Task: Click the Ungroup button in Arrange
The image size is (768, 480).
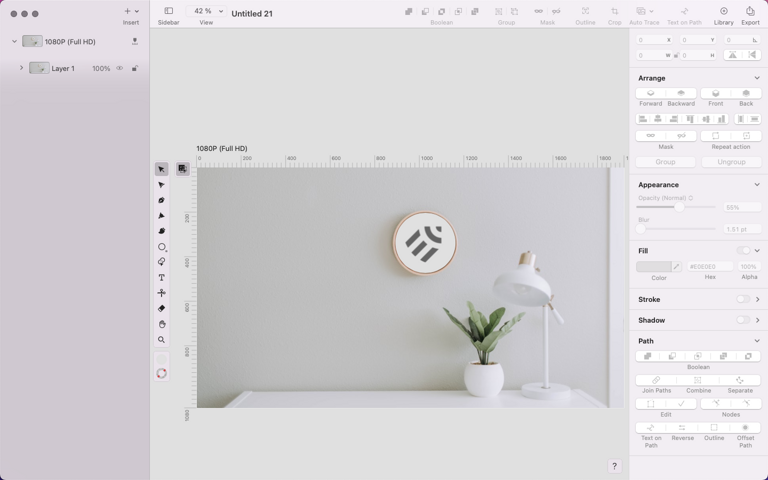Action: [x=731, y=162]
